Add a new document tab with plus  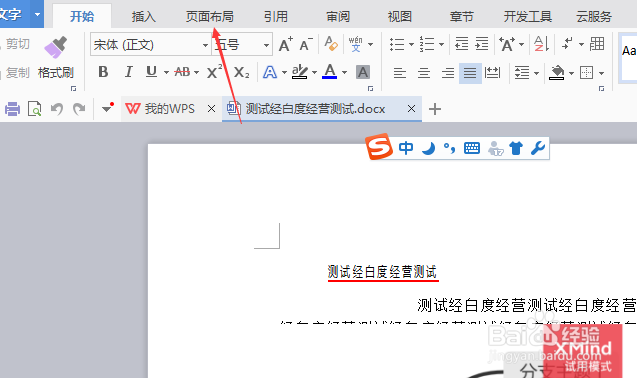[435, 109]
